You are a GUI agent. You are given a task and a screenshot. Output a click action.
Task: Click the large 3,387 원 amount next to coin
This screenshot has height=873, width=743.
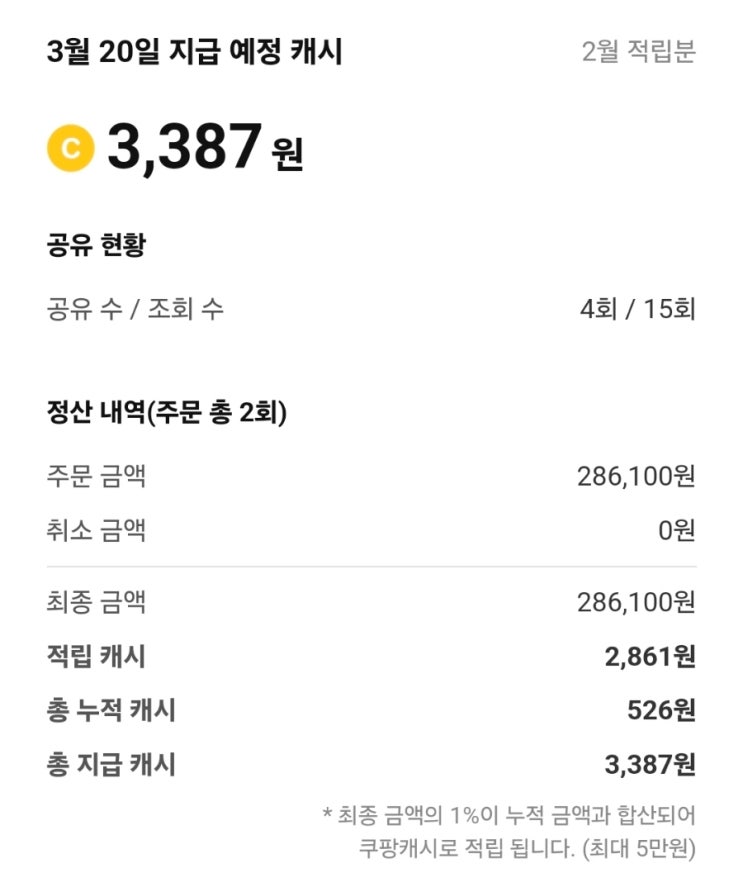[205, 148]
